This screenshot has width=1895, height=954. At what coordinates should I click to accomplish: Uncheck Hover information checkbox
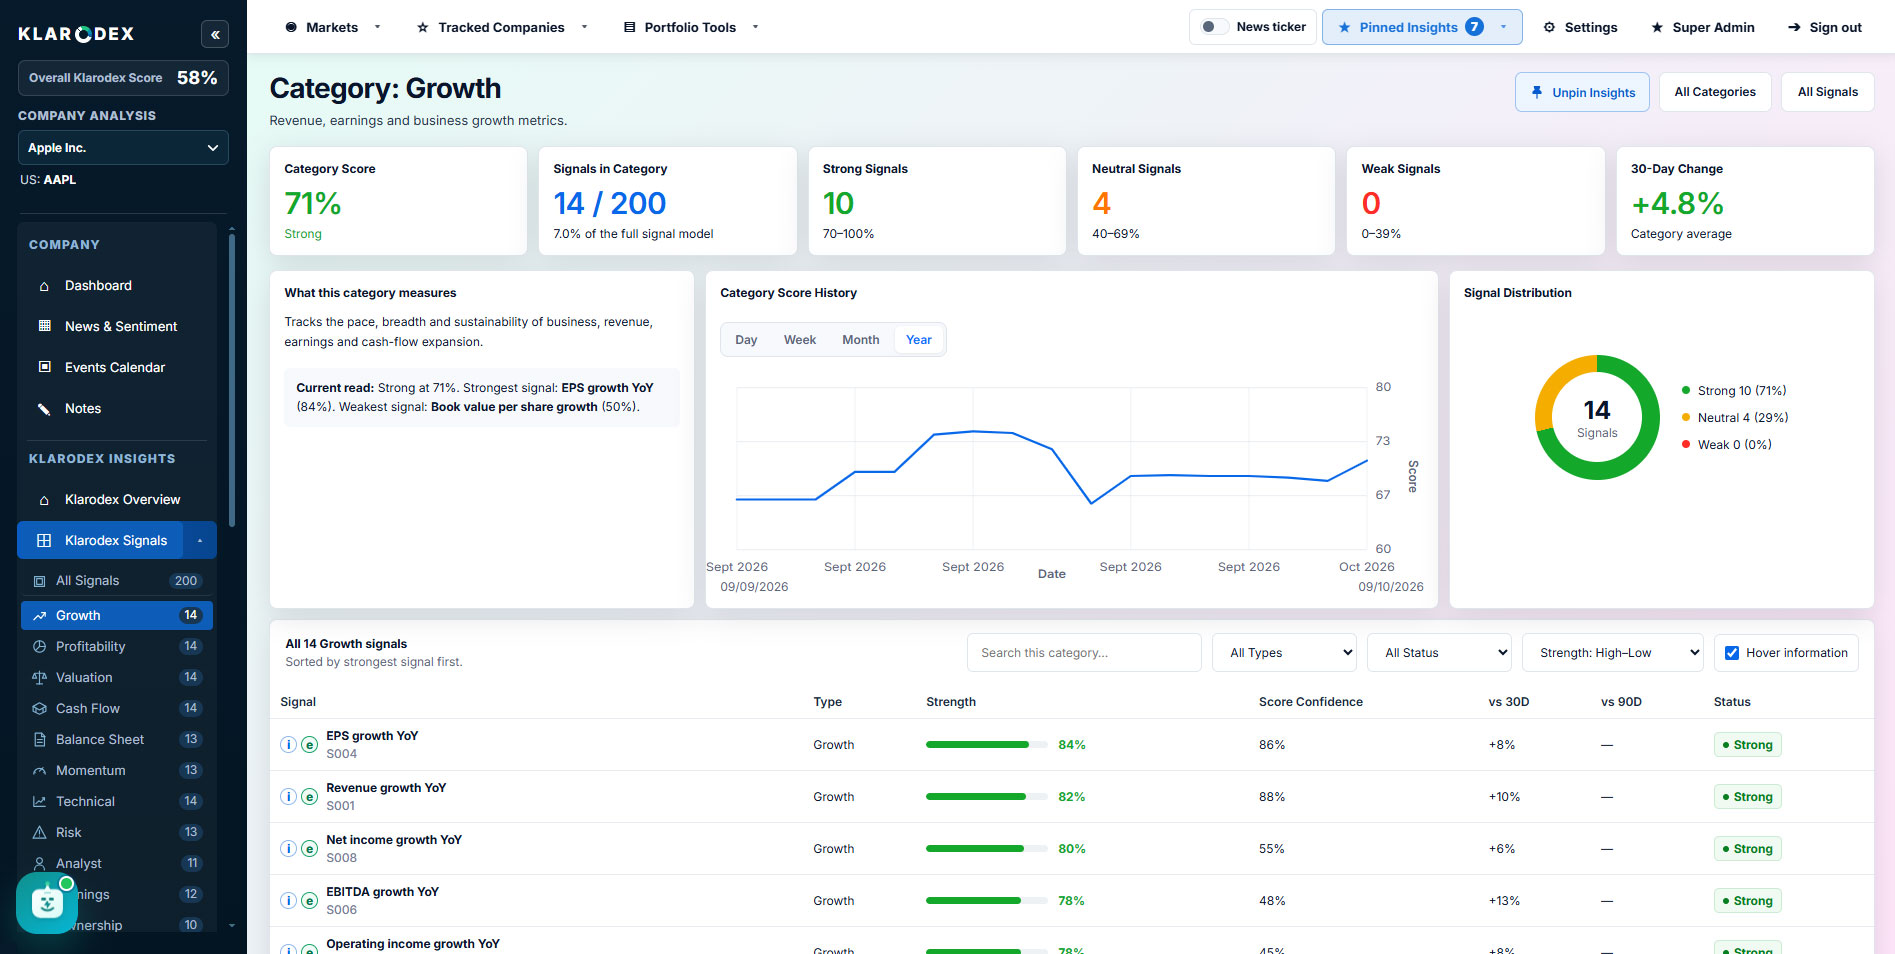[1732, 653]
